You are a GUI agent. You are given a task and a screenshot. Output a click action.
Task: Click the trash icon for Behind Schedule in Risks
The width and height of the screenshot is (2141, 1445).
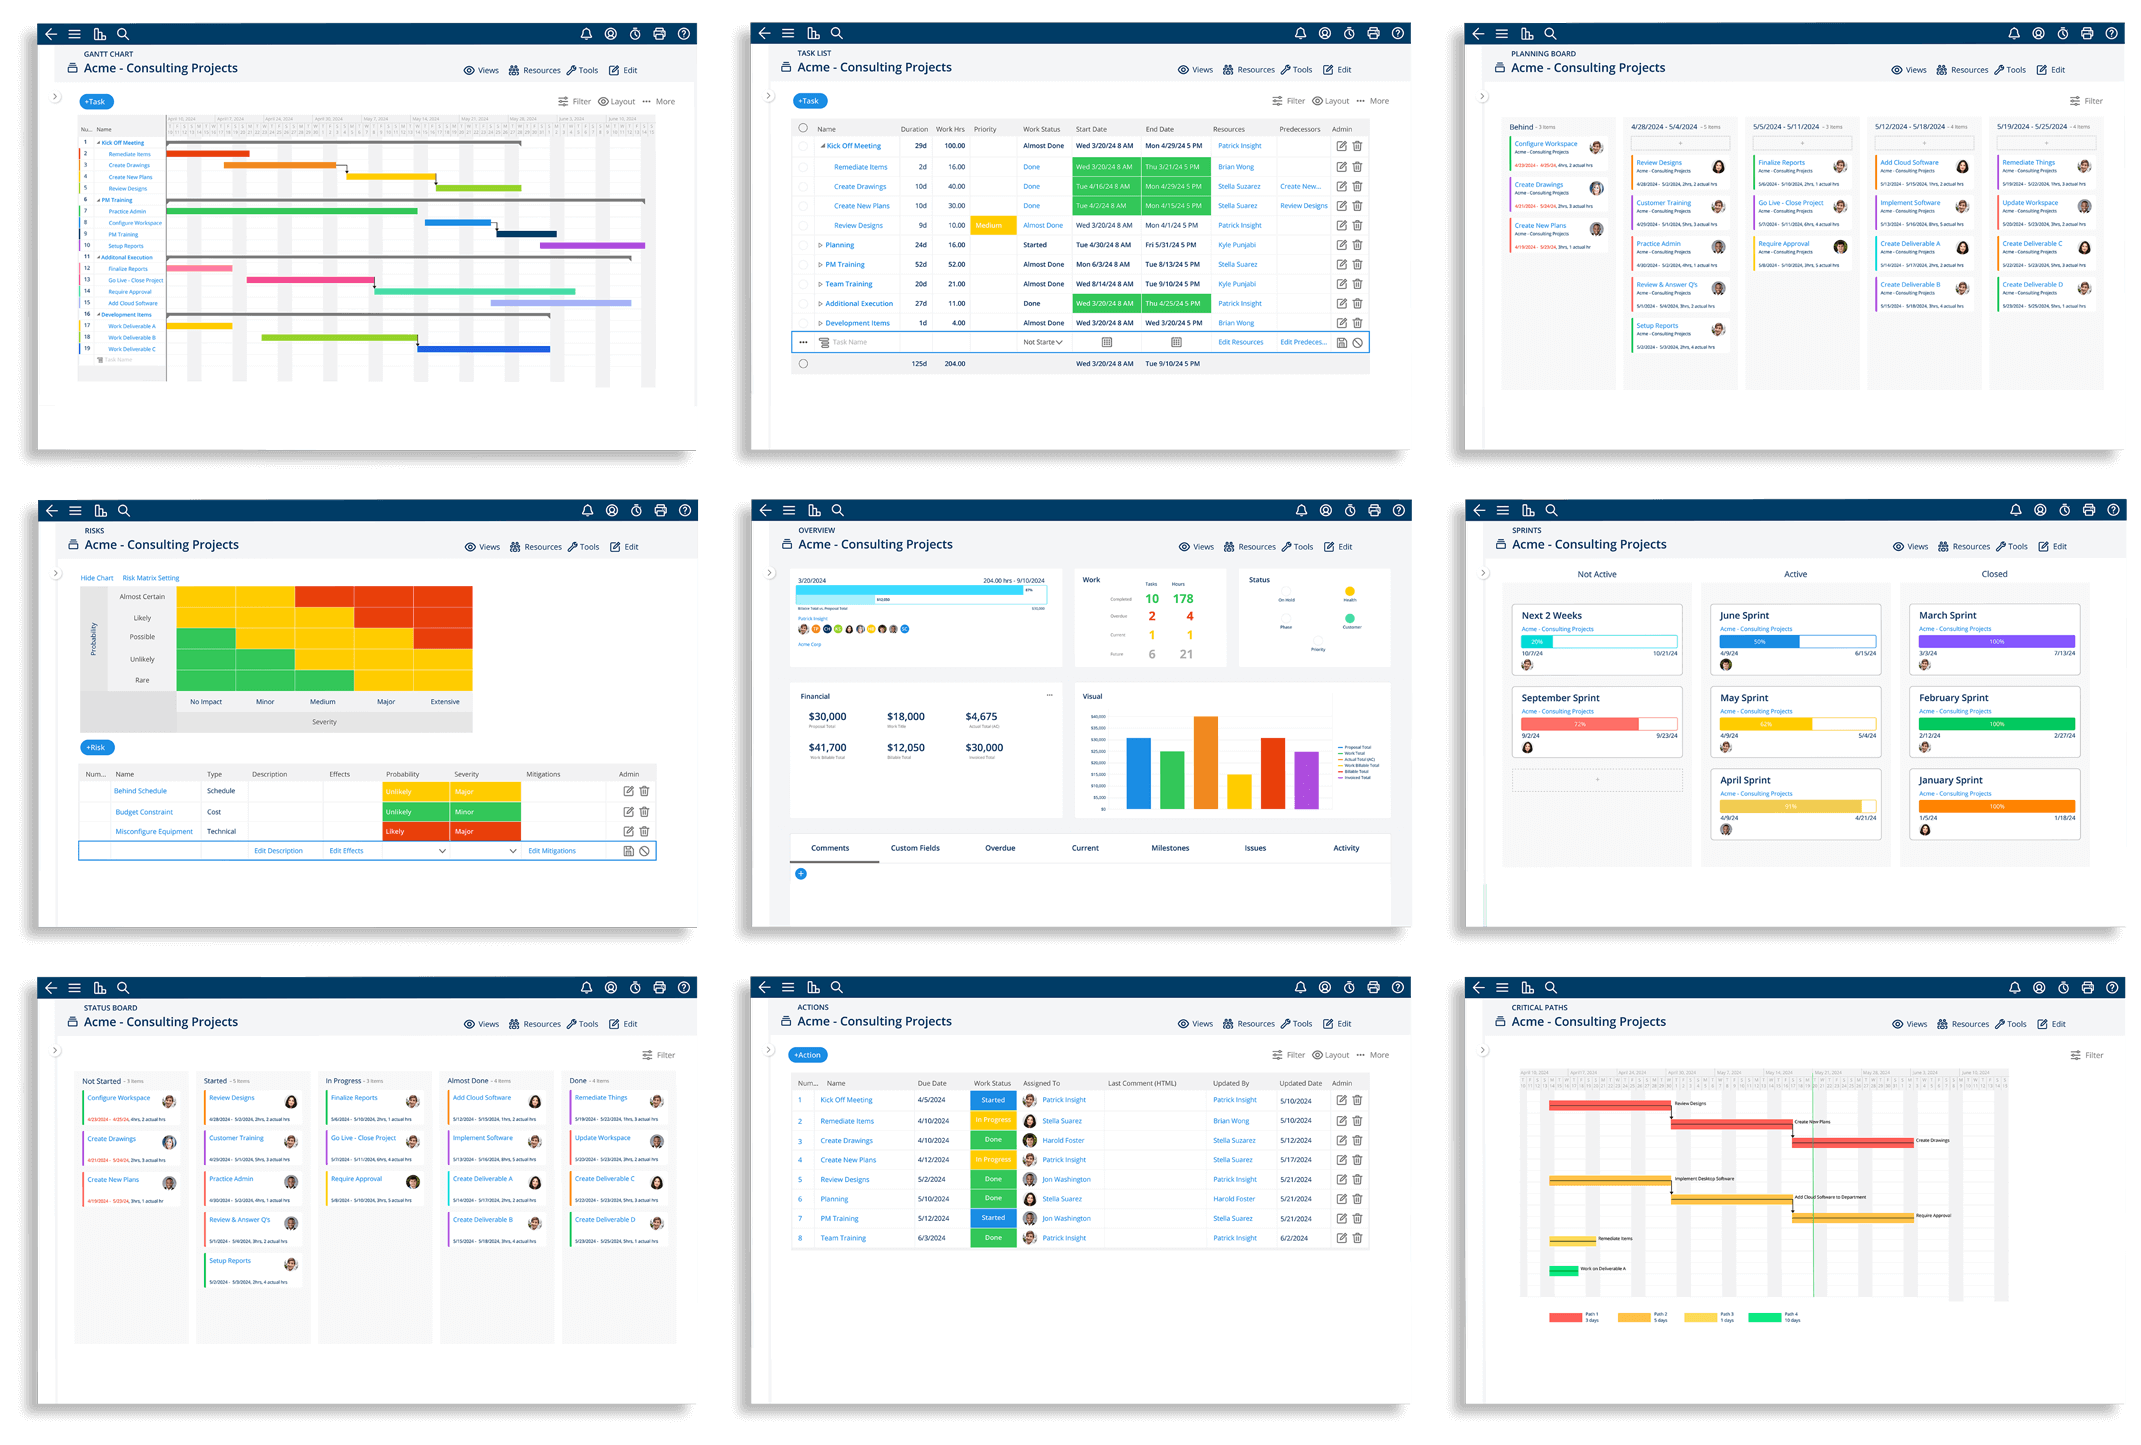[x=644, y=791]
